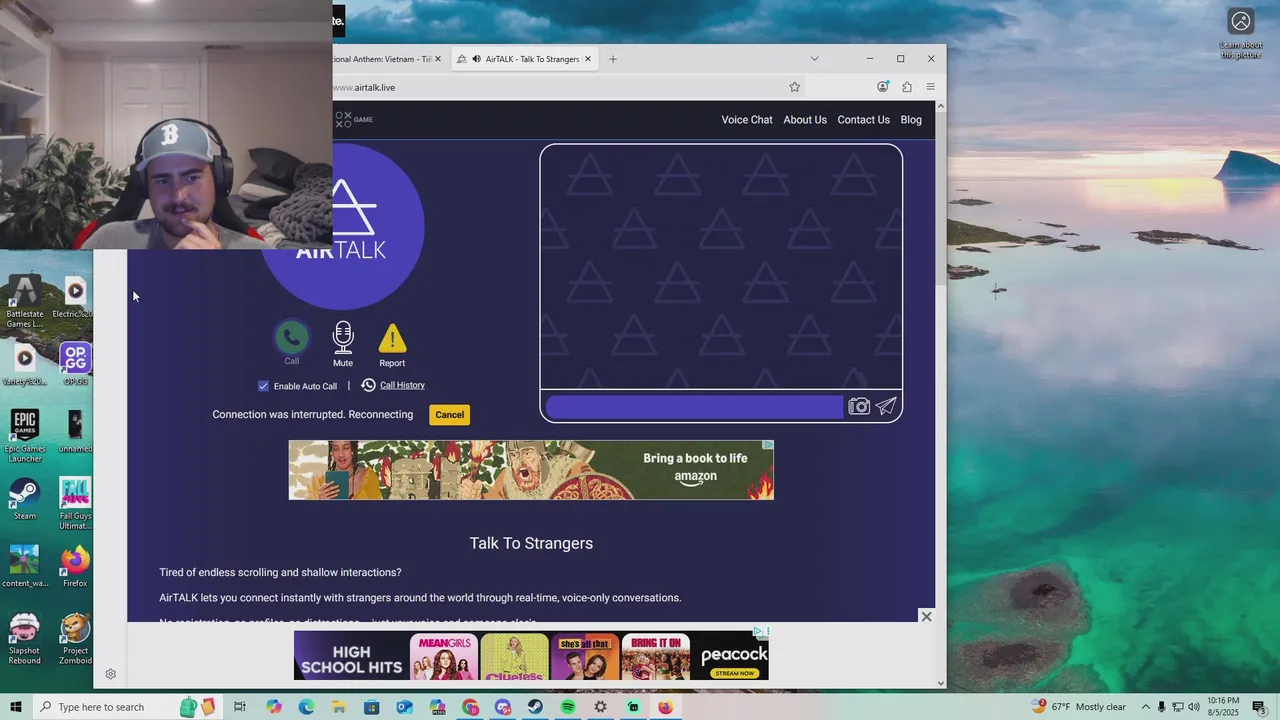1280x720 pixels.
Task: Click Steam icon in the taskbar
Action: click(536, 707)
